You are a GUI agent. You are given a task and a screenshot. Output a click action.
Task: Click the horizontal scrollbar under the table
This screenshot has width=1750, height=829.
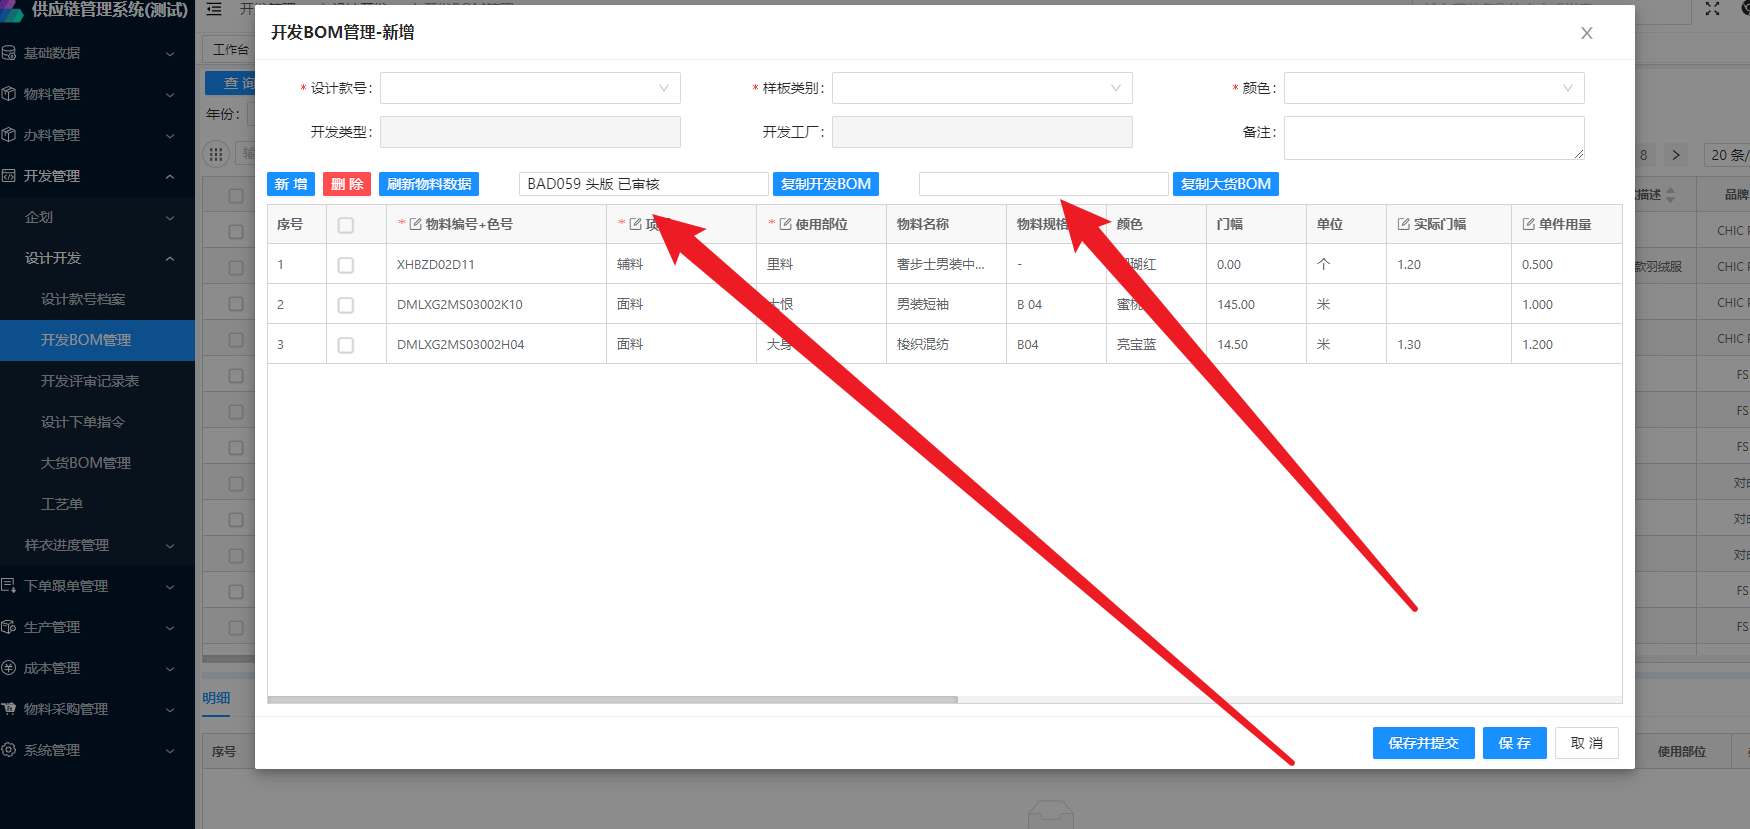pos(612,700)
